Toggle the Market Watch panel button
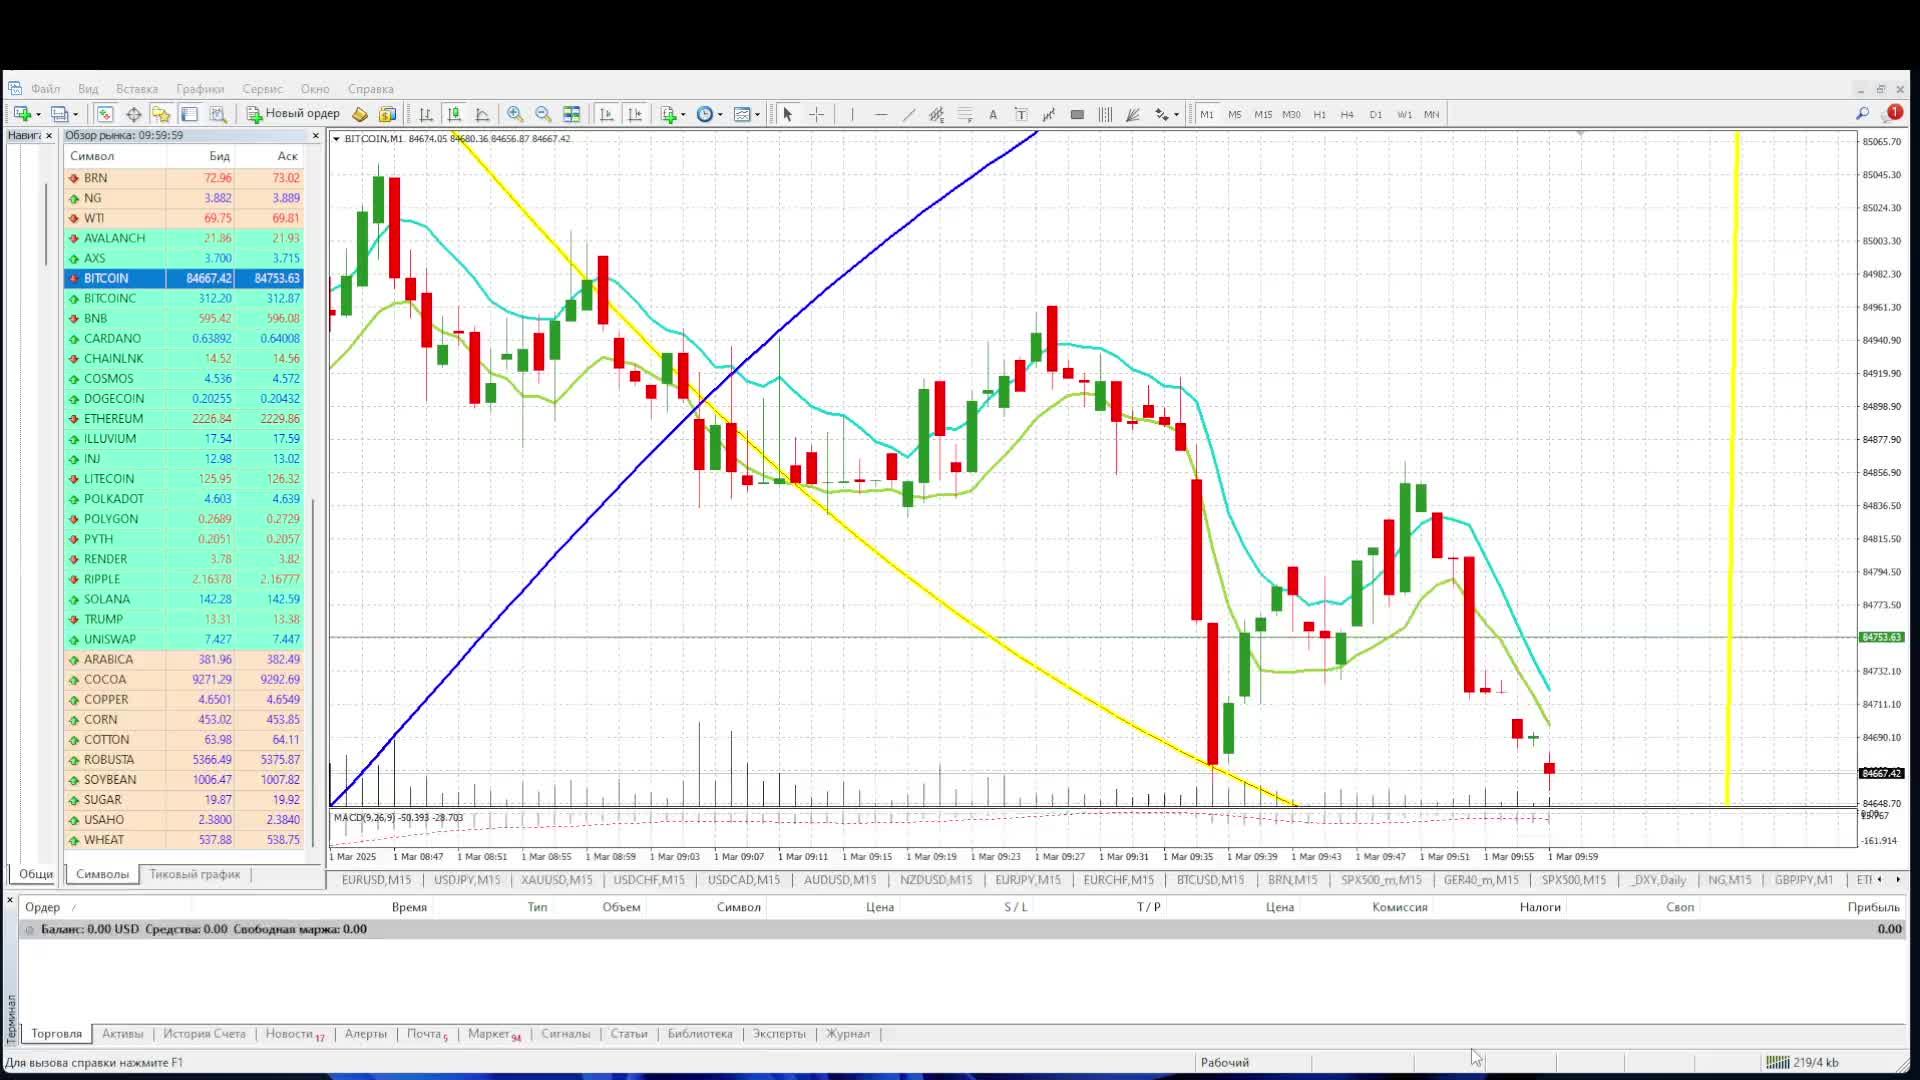This screenshot has width=1920, height=1080. (105, 114)
